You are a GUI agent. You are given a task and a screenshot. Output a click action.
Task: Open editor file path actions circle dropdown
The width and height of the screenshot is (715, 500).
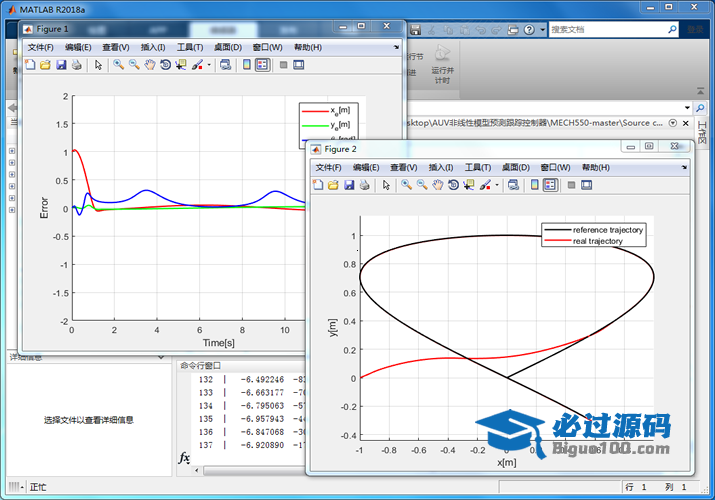(672, 123)
